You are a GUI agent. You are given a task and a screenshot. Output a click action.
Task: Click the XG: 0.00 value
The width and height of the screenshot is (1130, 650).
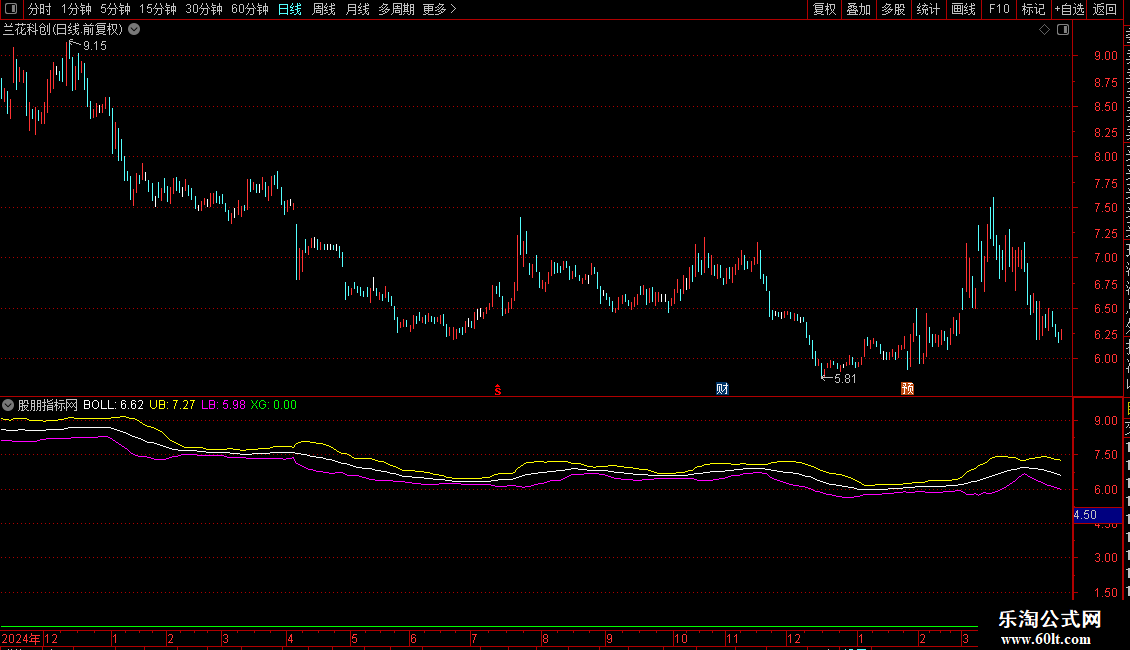[x=273, y=405]
